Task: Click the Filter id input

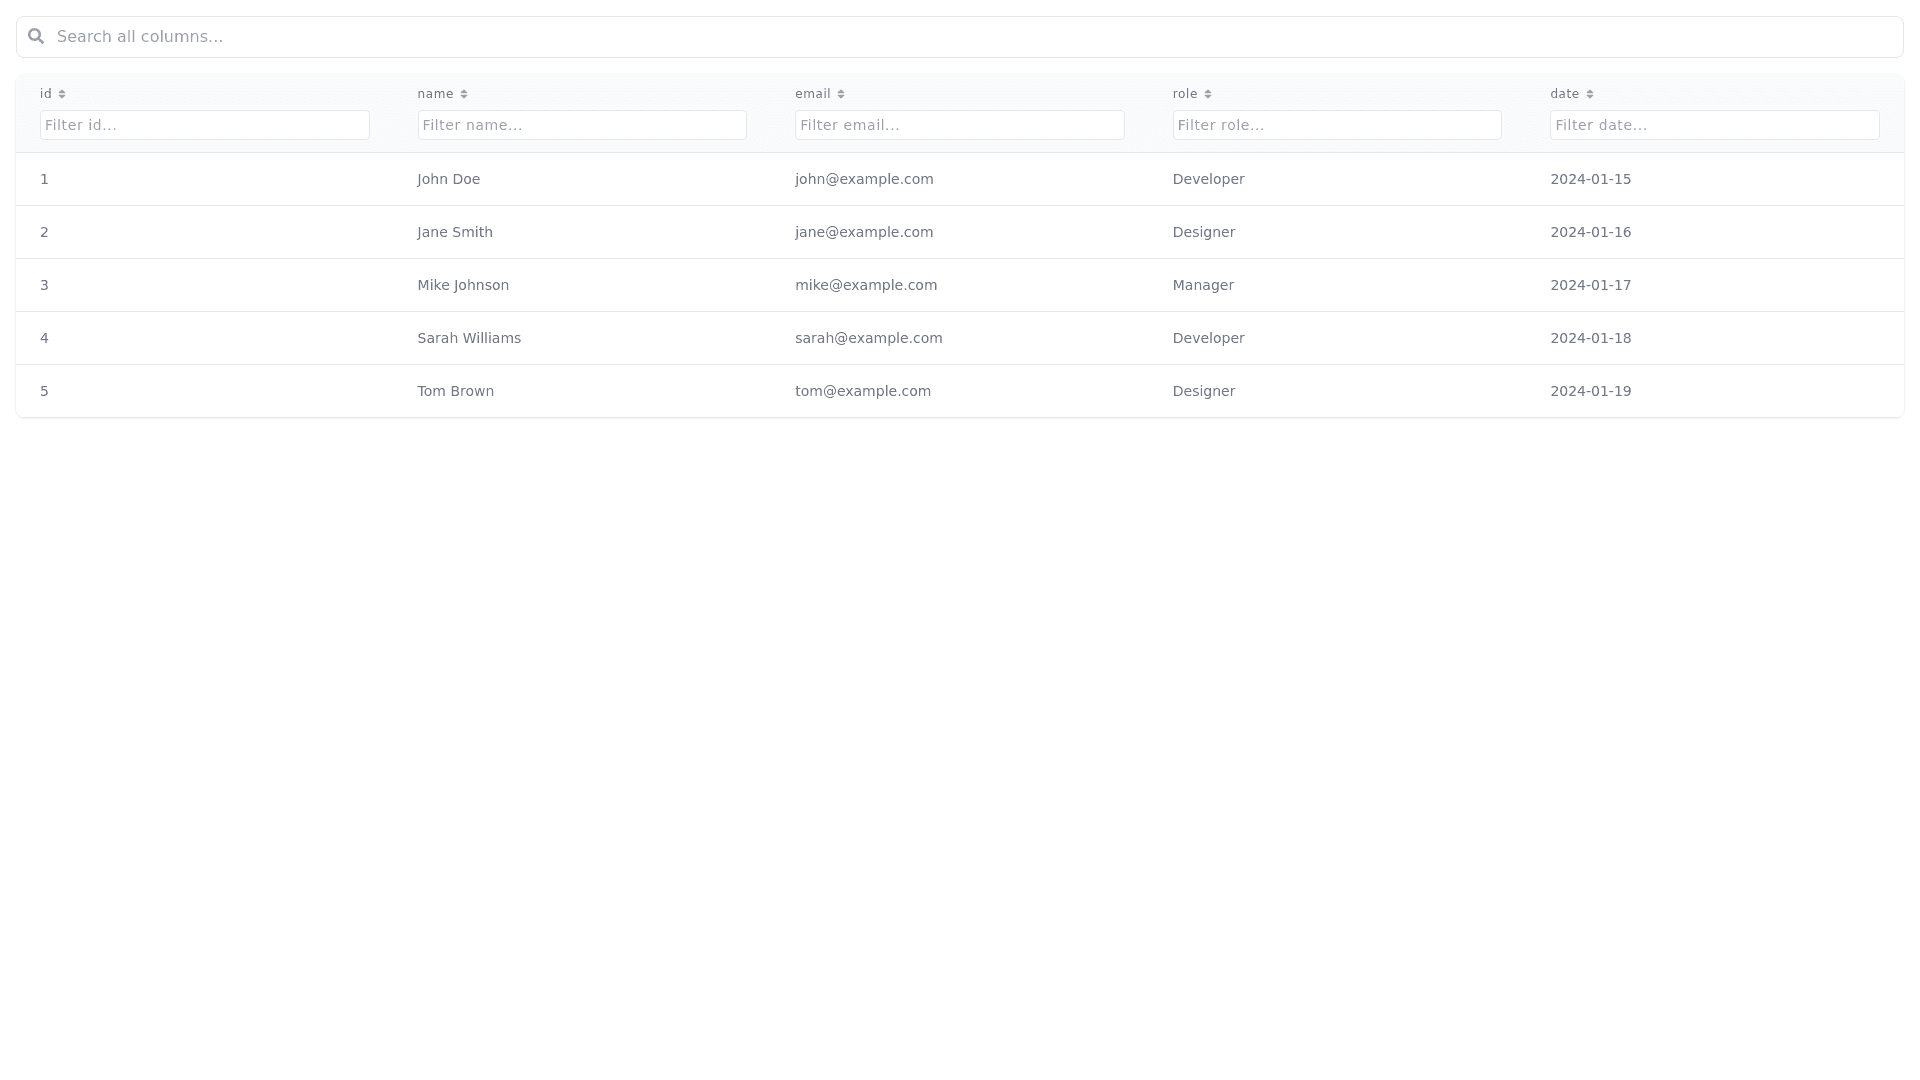Action: [204, 125]
